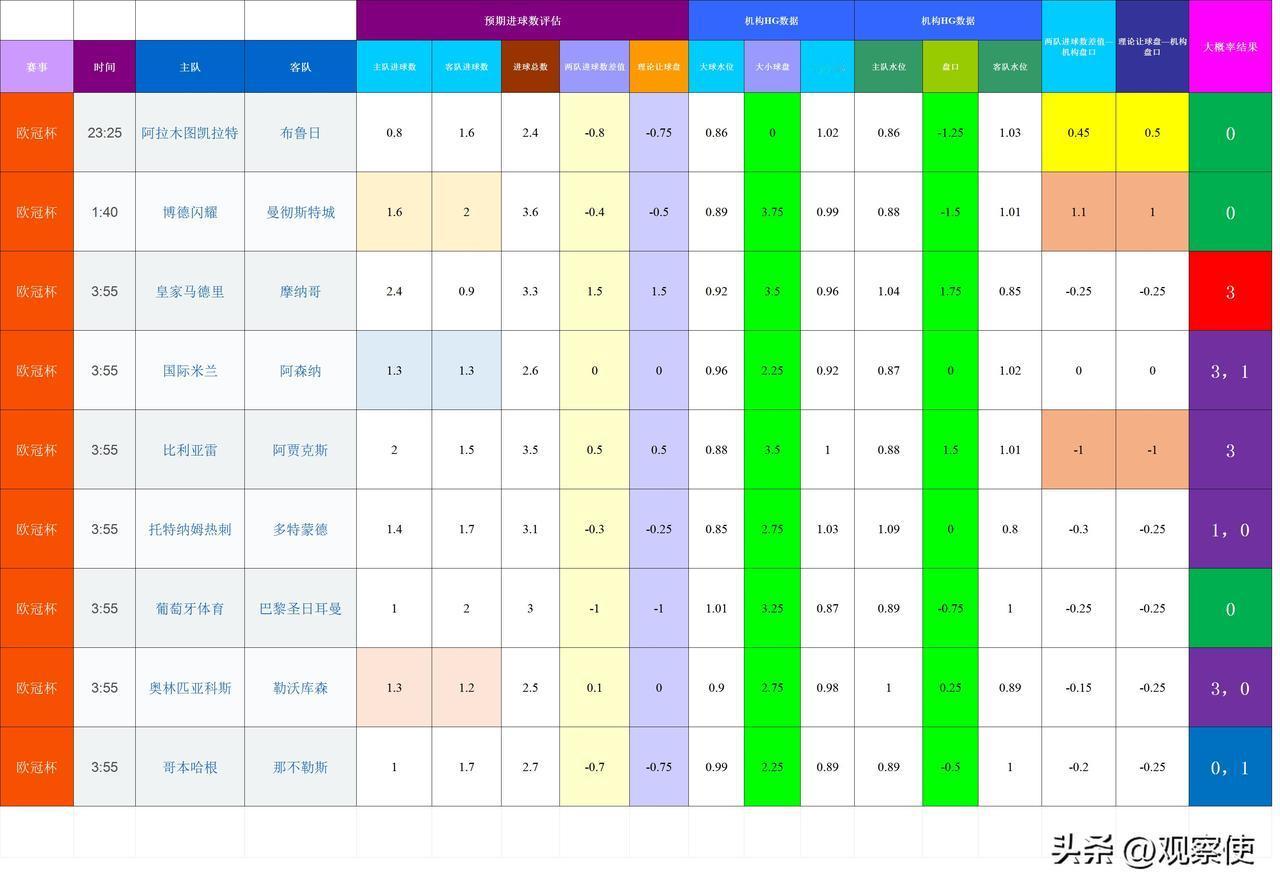Select the result cell showing 1，0
Viewport: 1280px width, 892px height.
tap(1230, 529)
